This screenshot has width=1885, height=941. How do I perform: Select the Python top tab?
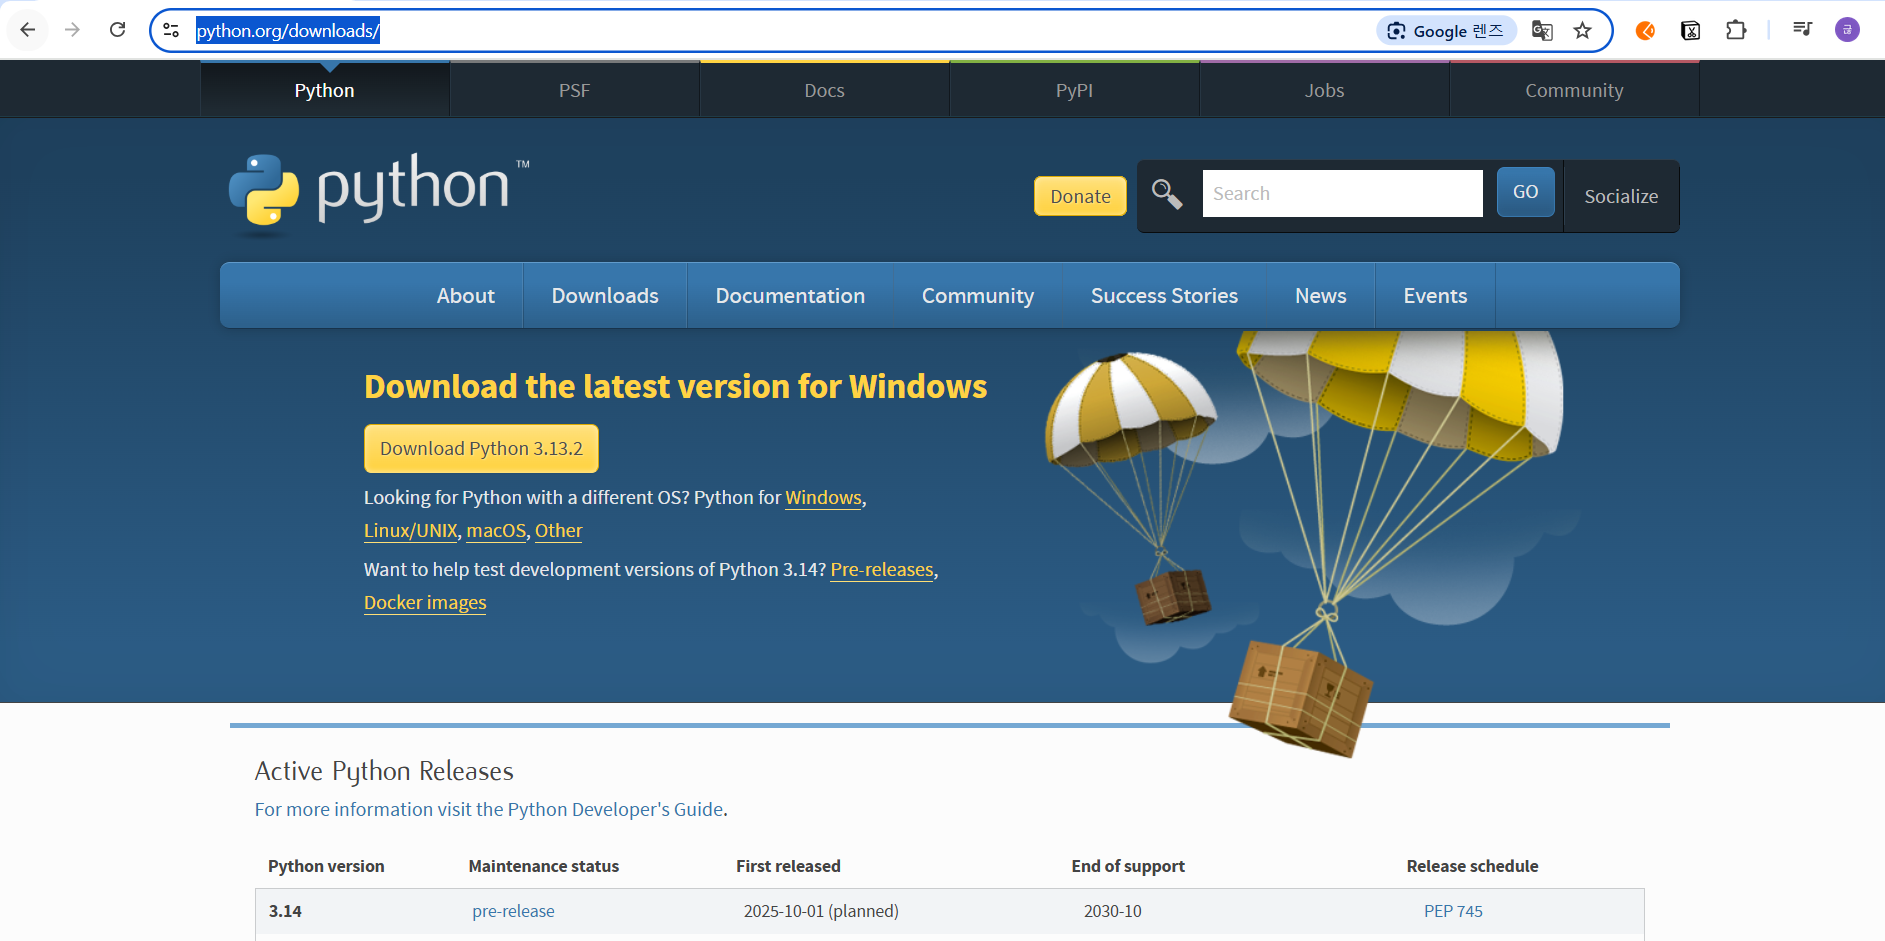(x=325, y=90)
